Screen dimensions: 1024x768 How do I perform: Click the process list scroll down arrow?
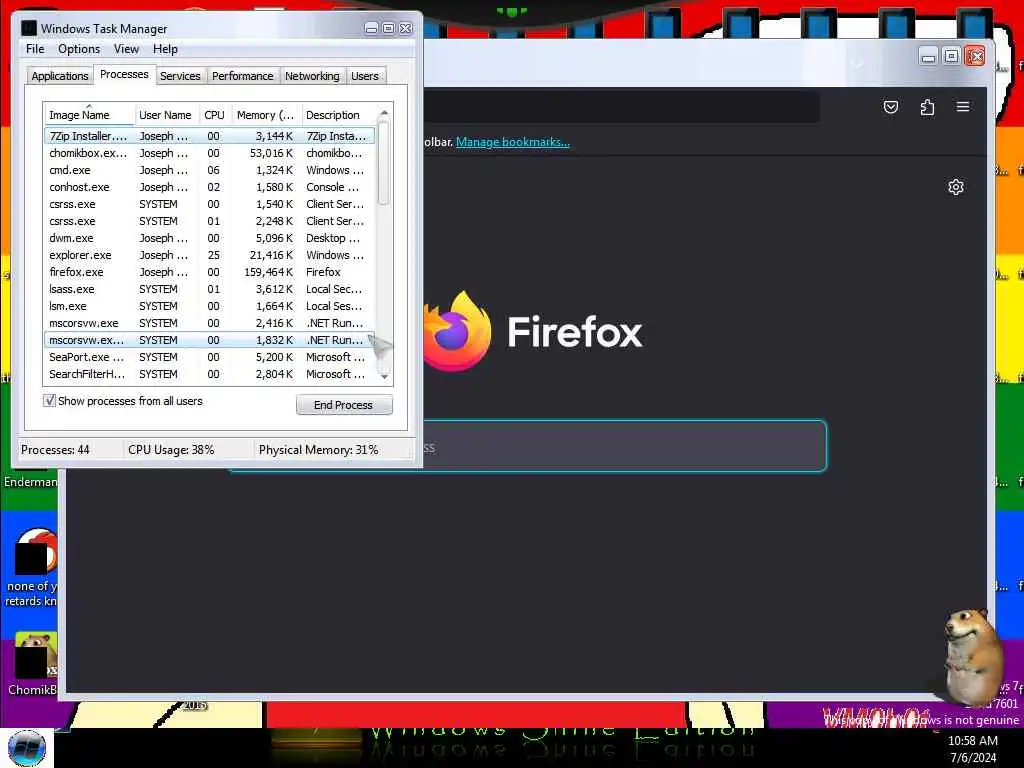(x=384, y=376)
